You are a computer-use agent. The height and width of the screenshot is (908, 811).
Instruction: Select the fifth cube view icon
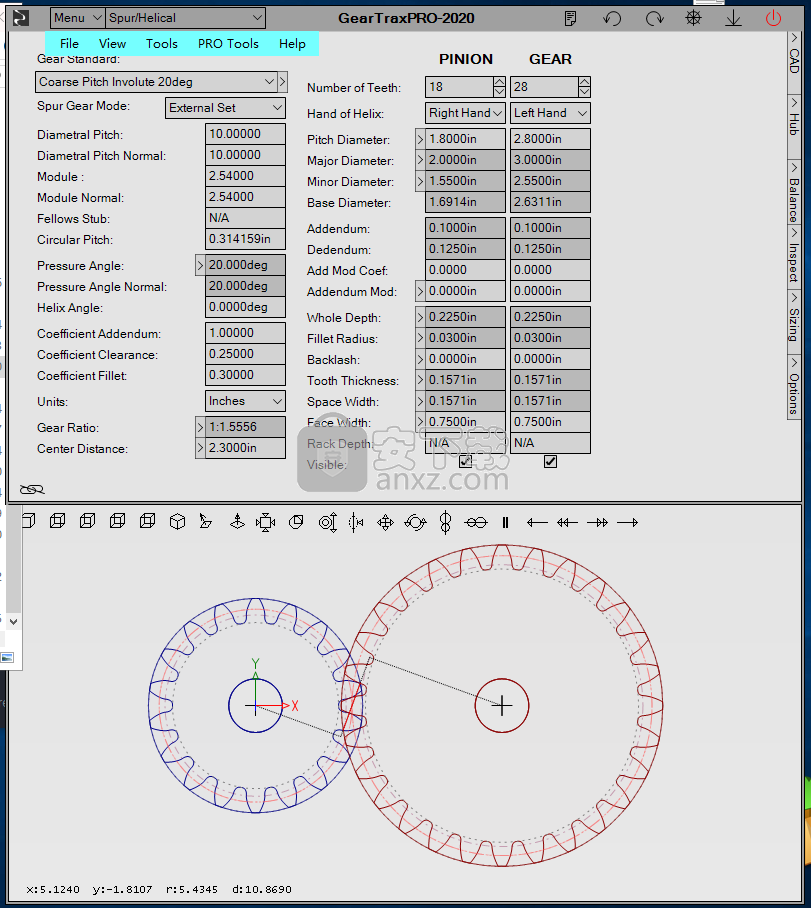148,521
